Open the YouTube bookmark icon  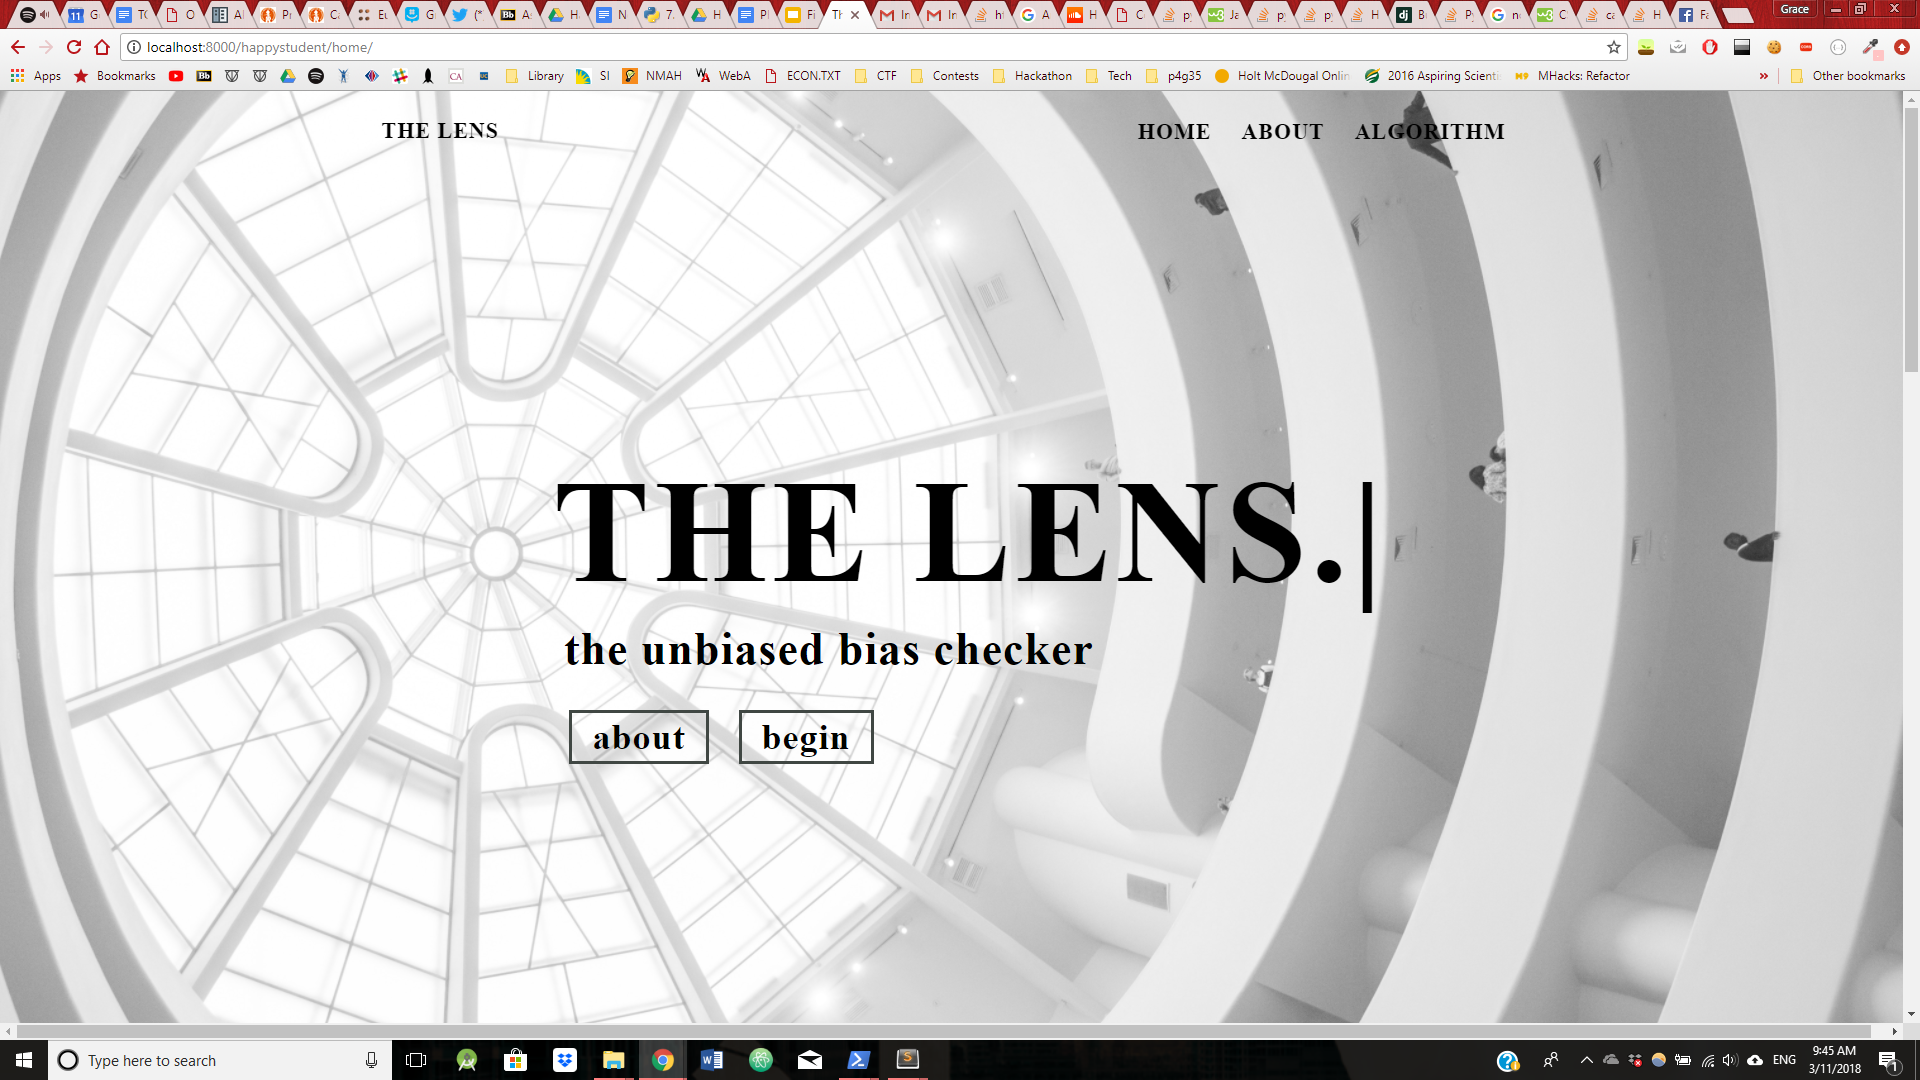176,76
